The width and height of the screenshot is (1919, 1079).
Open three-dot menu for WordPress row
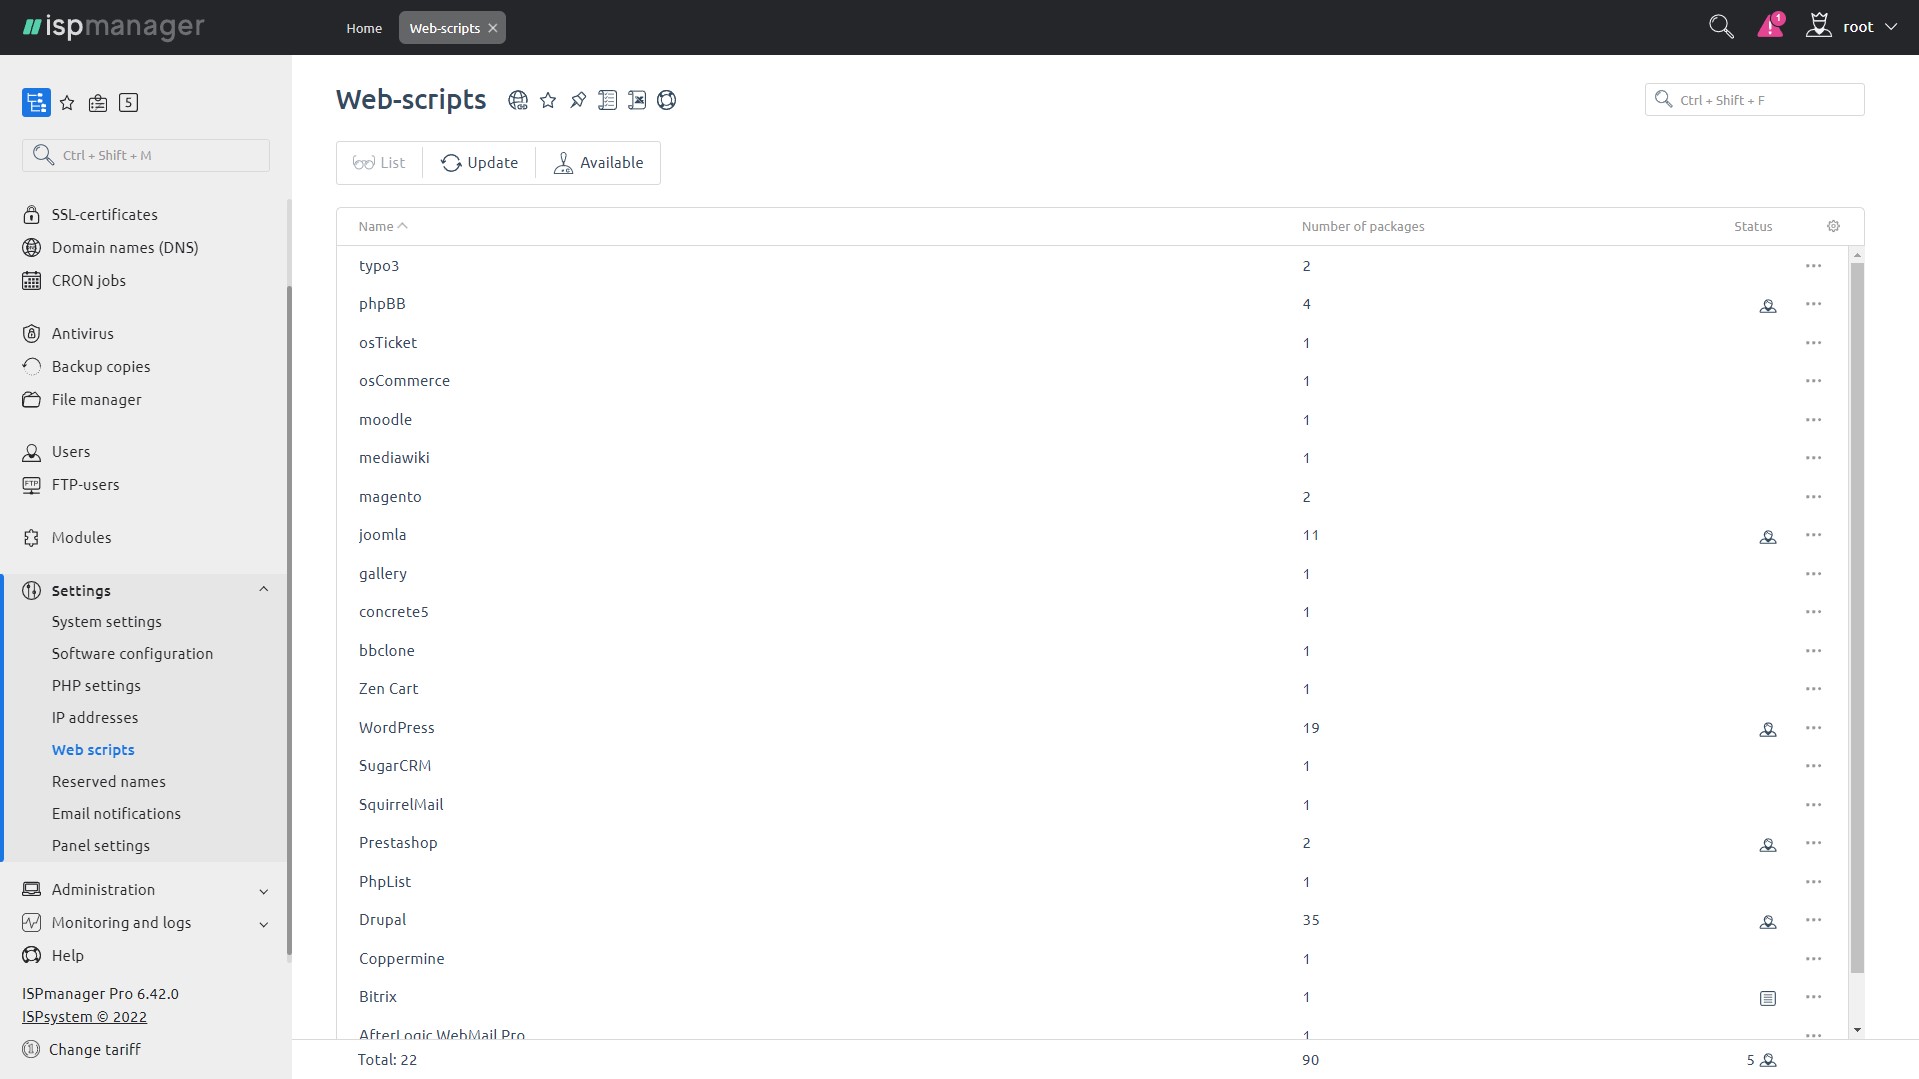pyautogui.click(x=1813, y=728)
